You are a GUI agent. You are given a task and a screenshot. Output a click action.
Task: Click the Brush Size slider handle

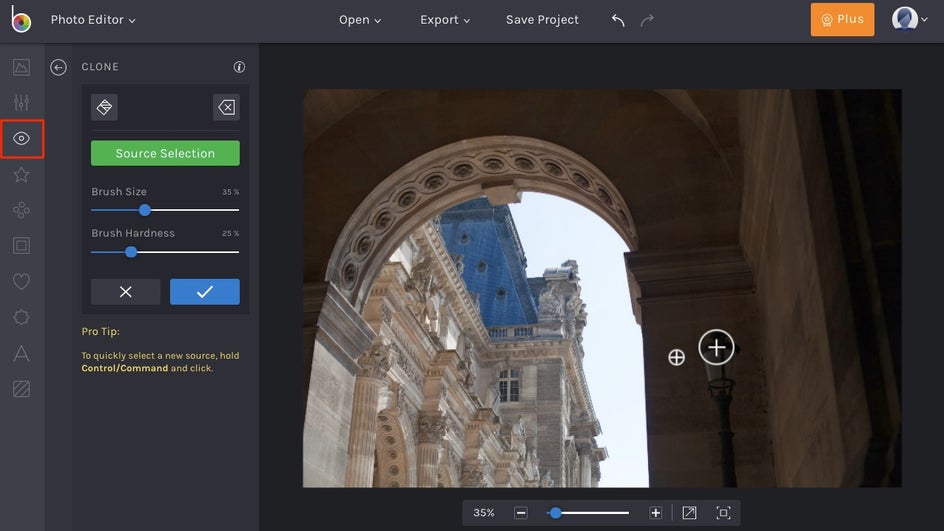click(x=145, y=210)
